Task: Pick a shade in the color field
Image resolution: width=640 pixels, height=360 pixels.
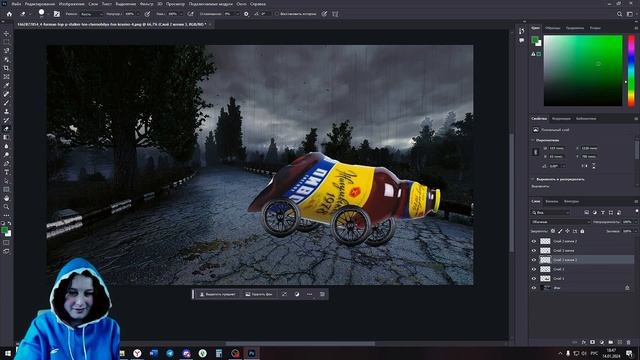Action: point(583,71)
